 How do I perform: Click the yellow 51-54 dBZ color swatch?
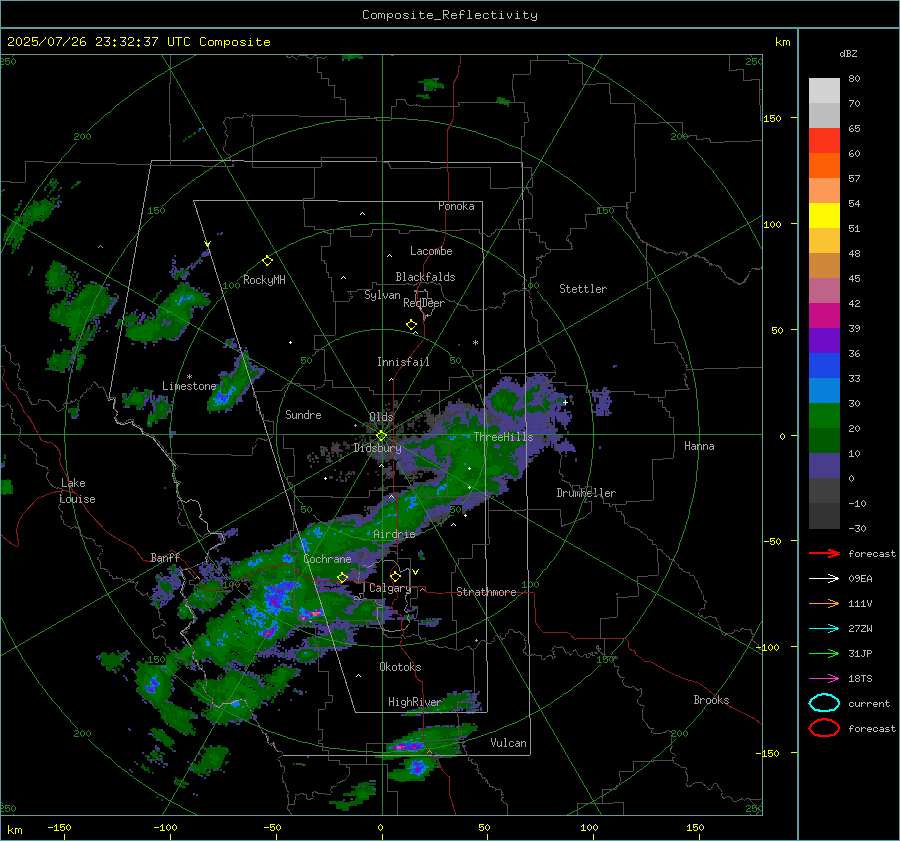pyautogui.click(x=824, y=216)
